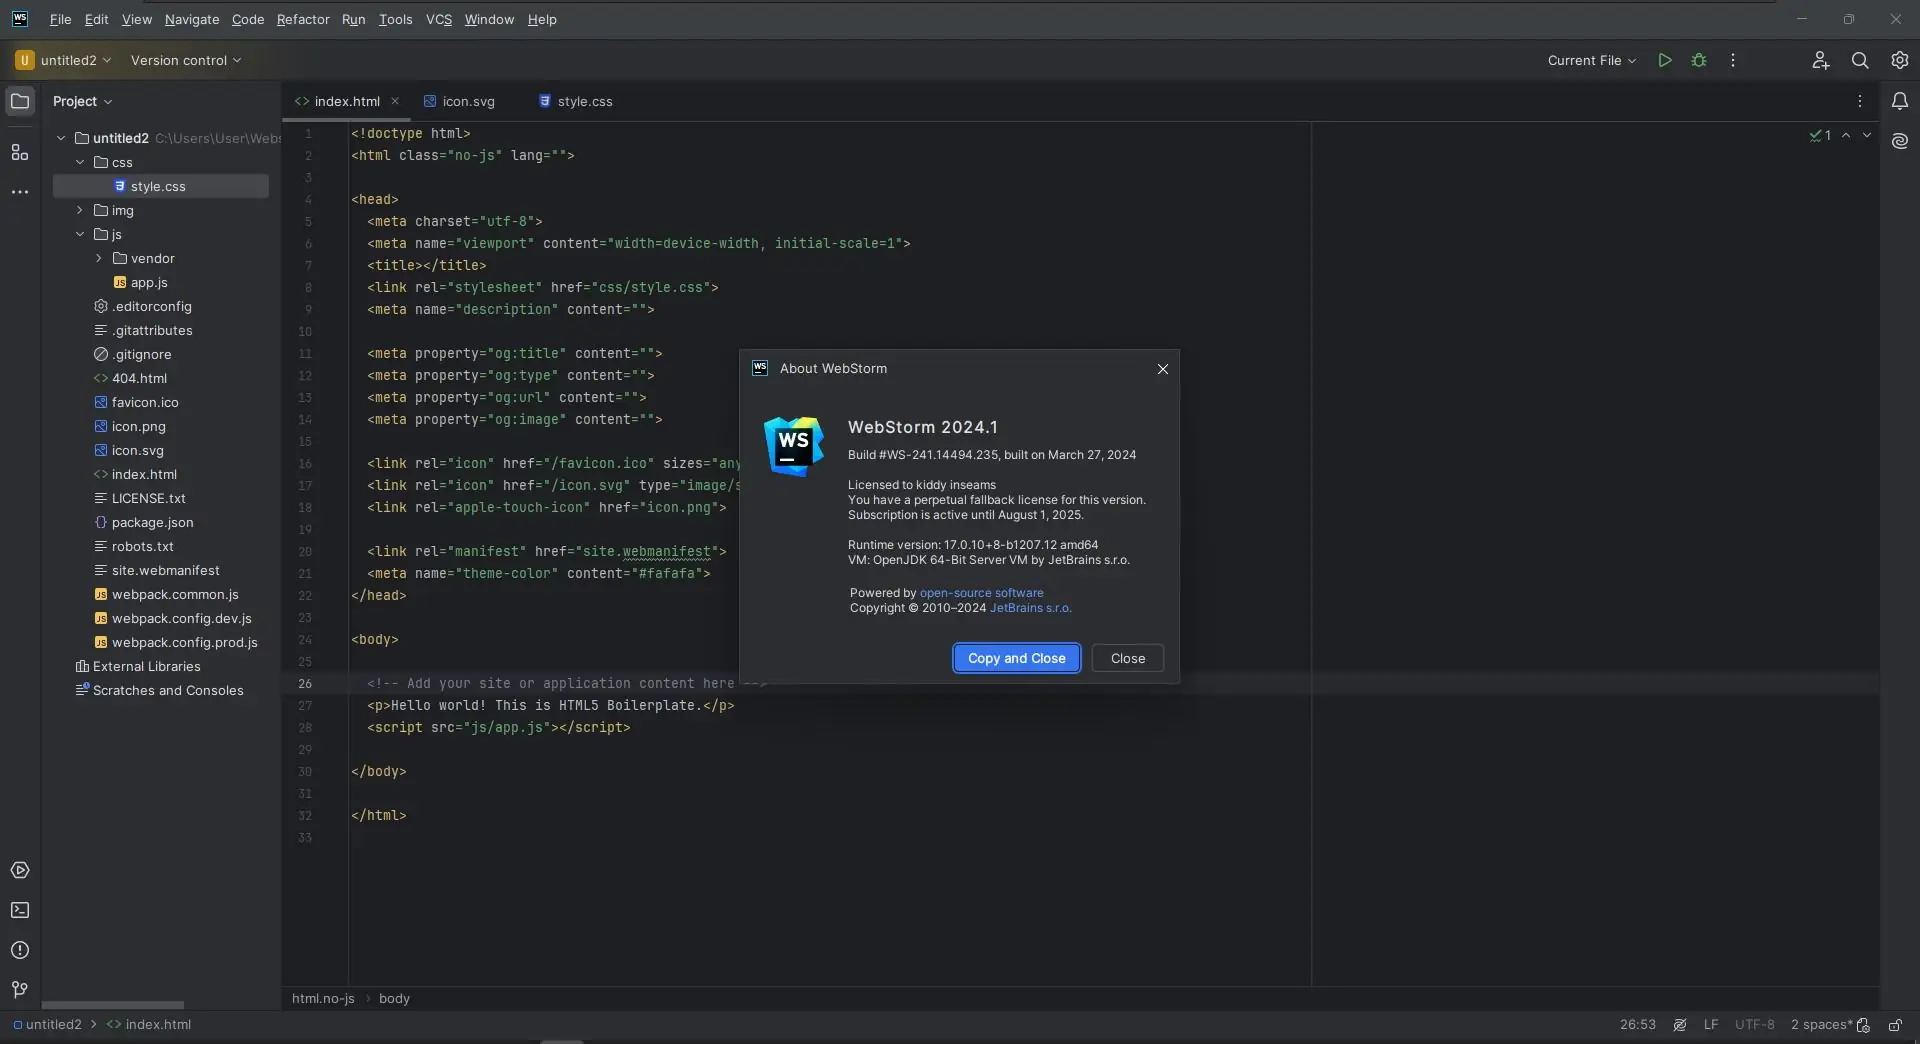This screenshot has width=1920, height=1044.
Task: Collapse the js folder
Action: (x=80, y=234)
